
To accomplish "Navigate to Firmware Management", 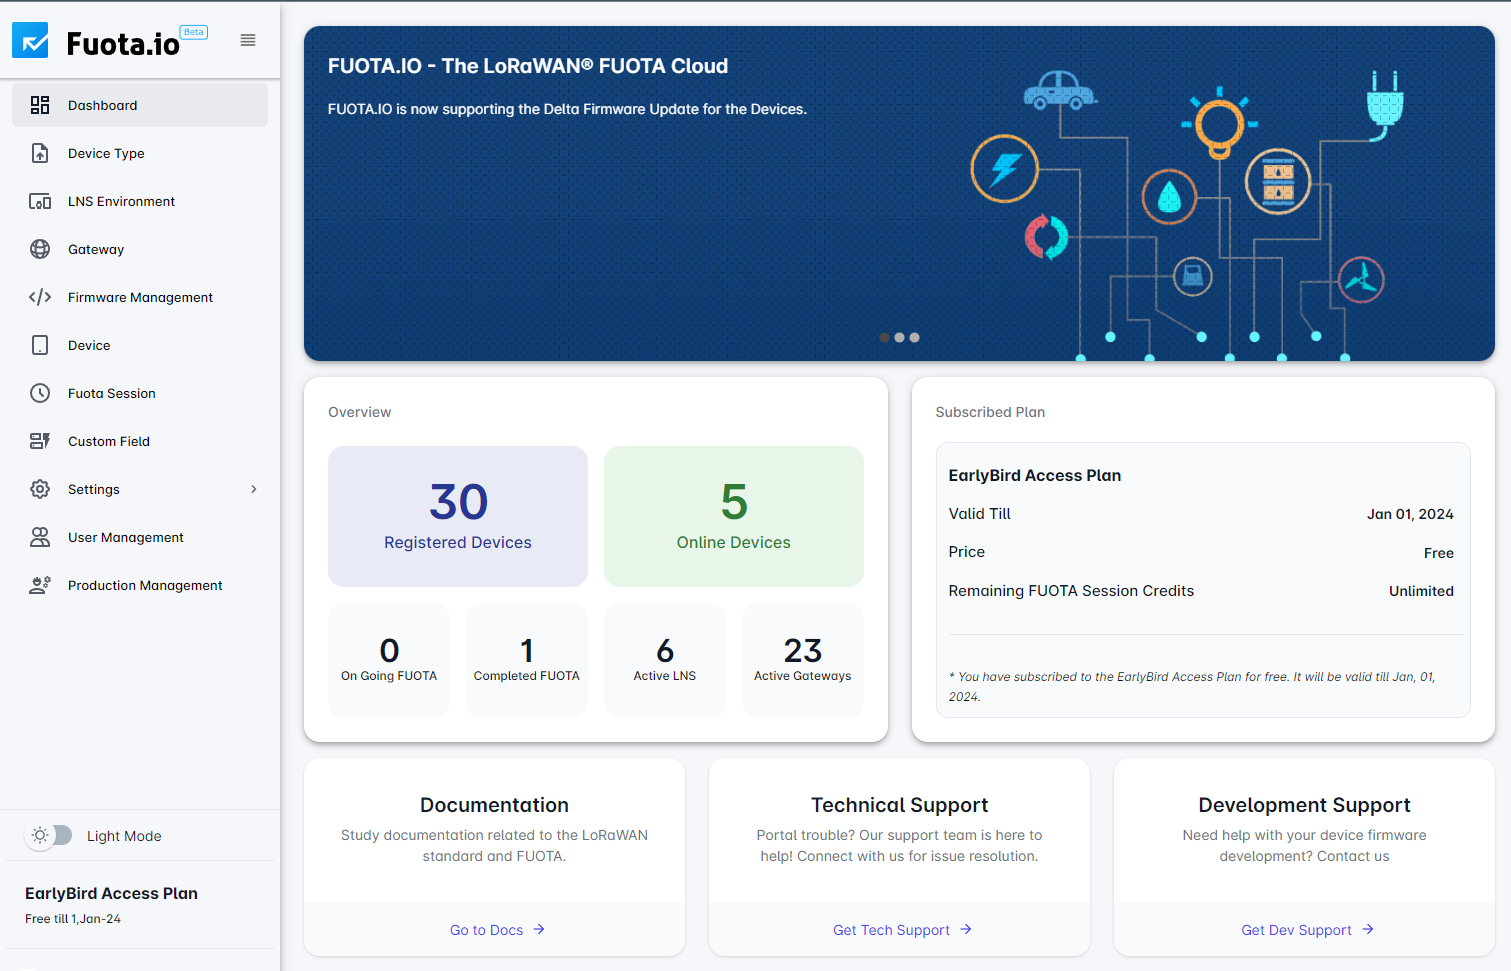I will [x=140, y=297].
